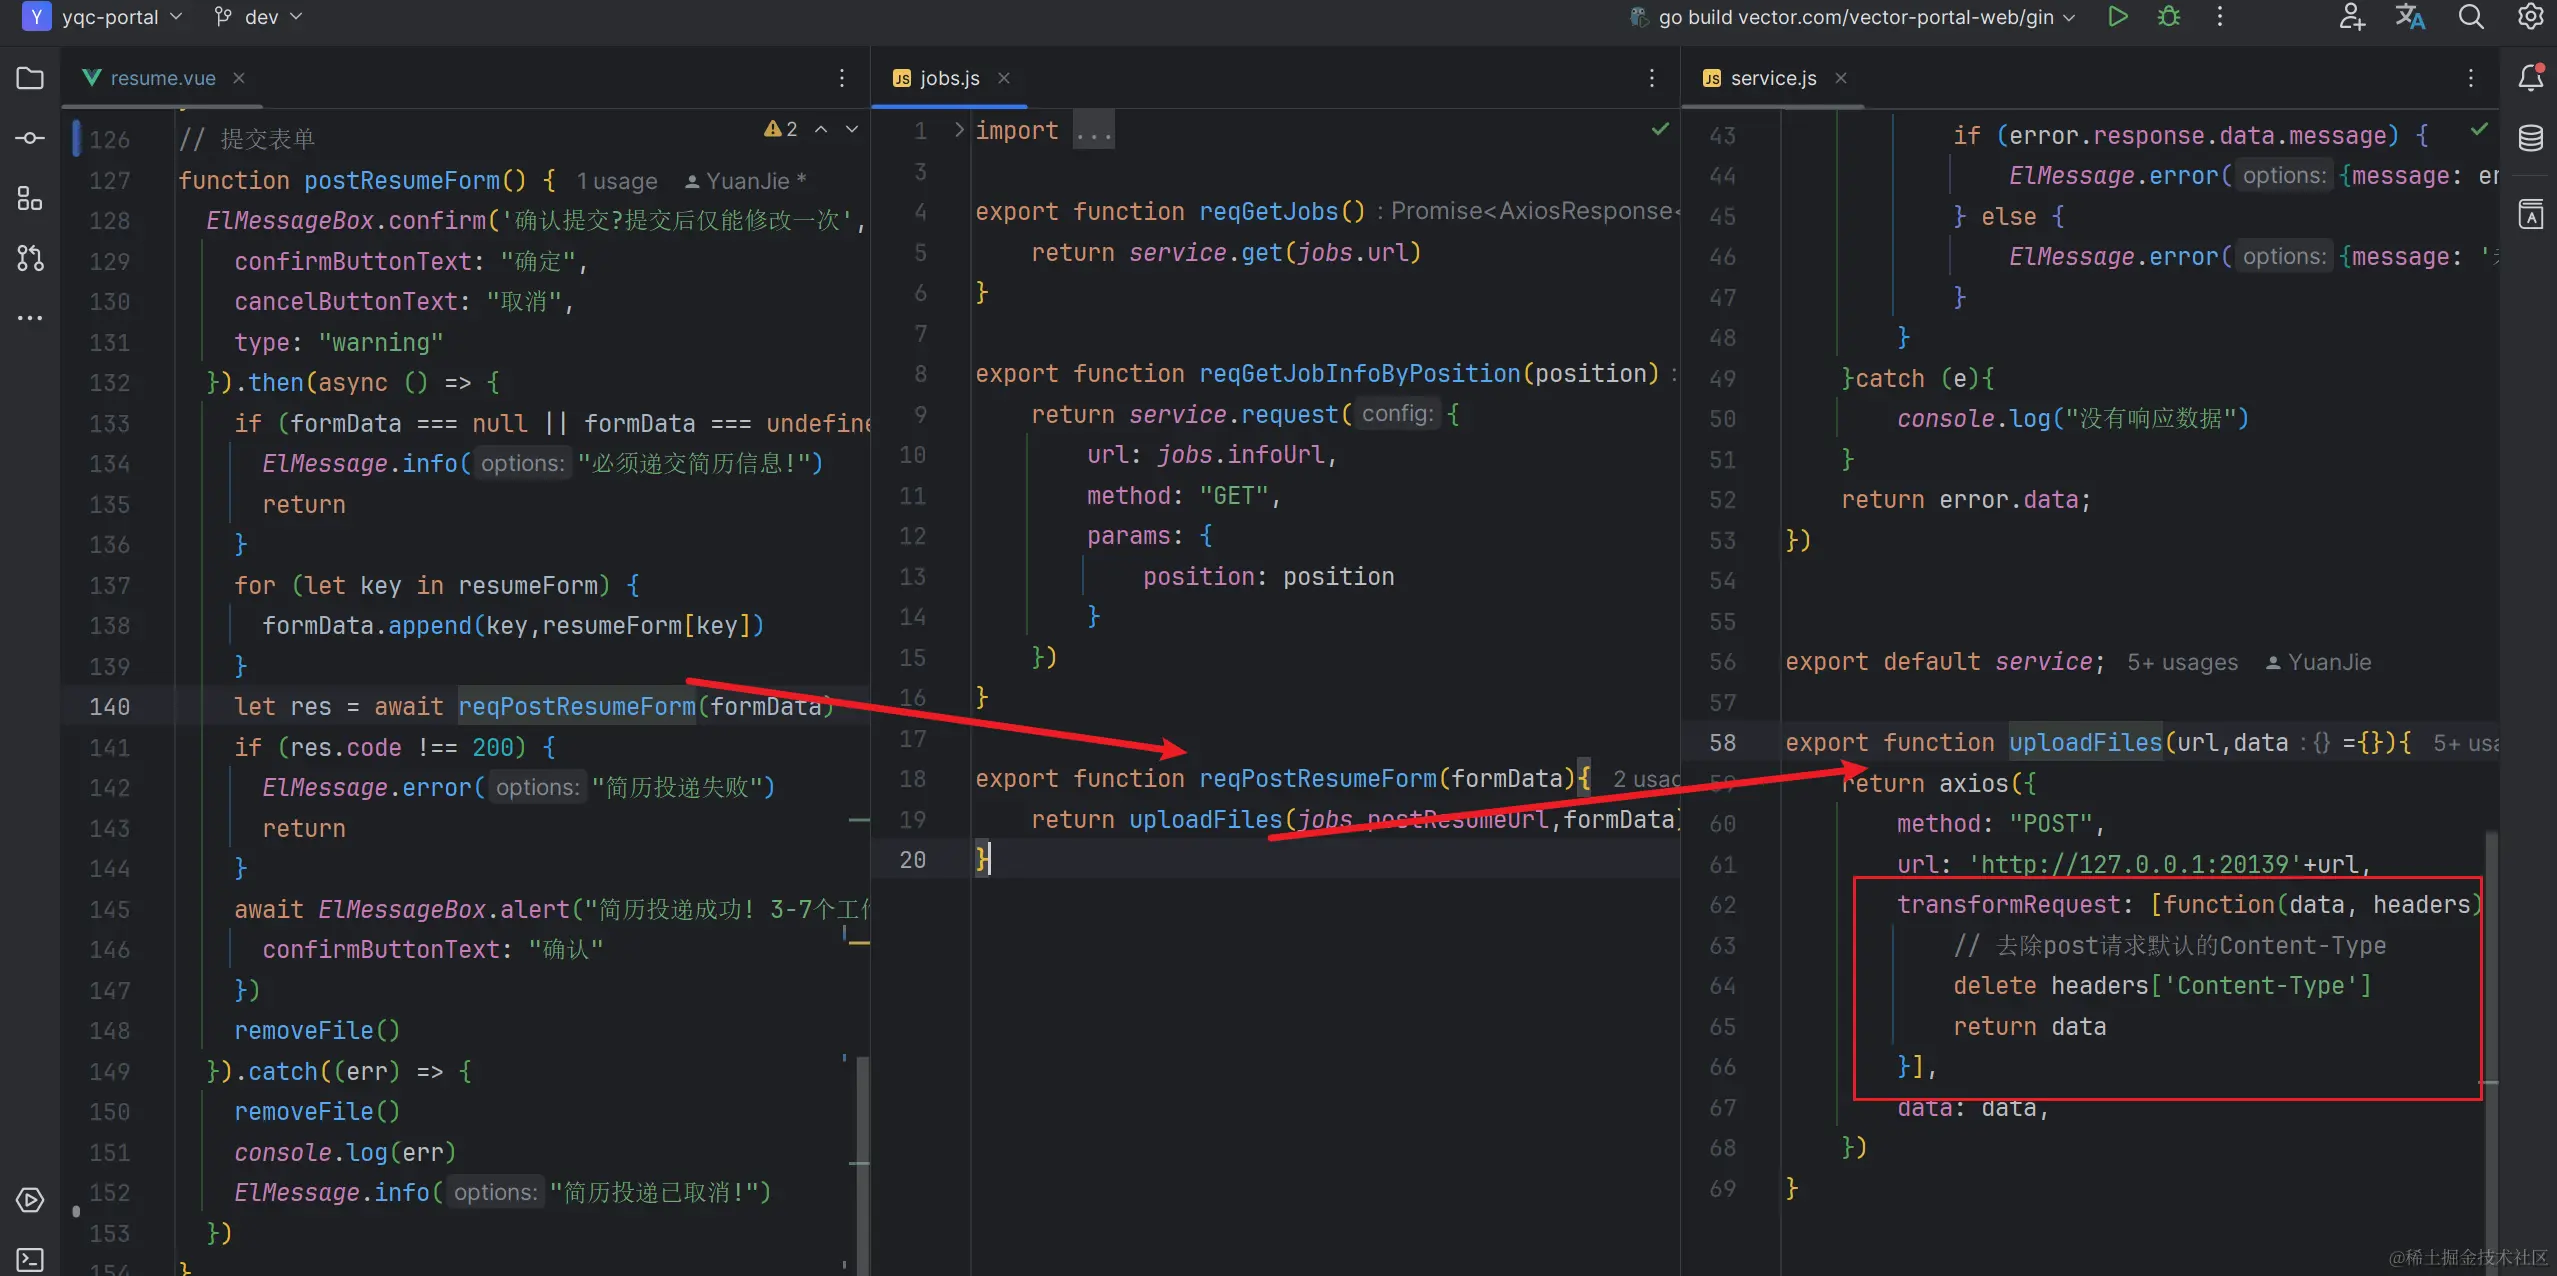Open the Notifications bell
The image size is (2557, 1276).
(2531, 78)
